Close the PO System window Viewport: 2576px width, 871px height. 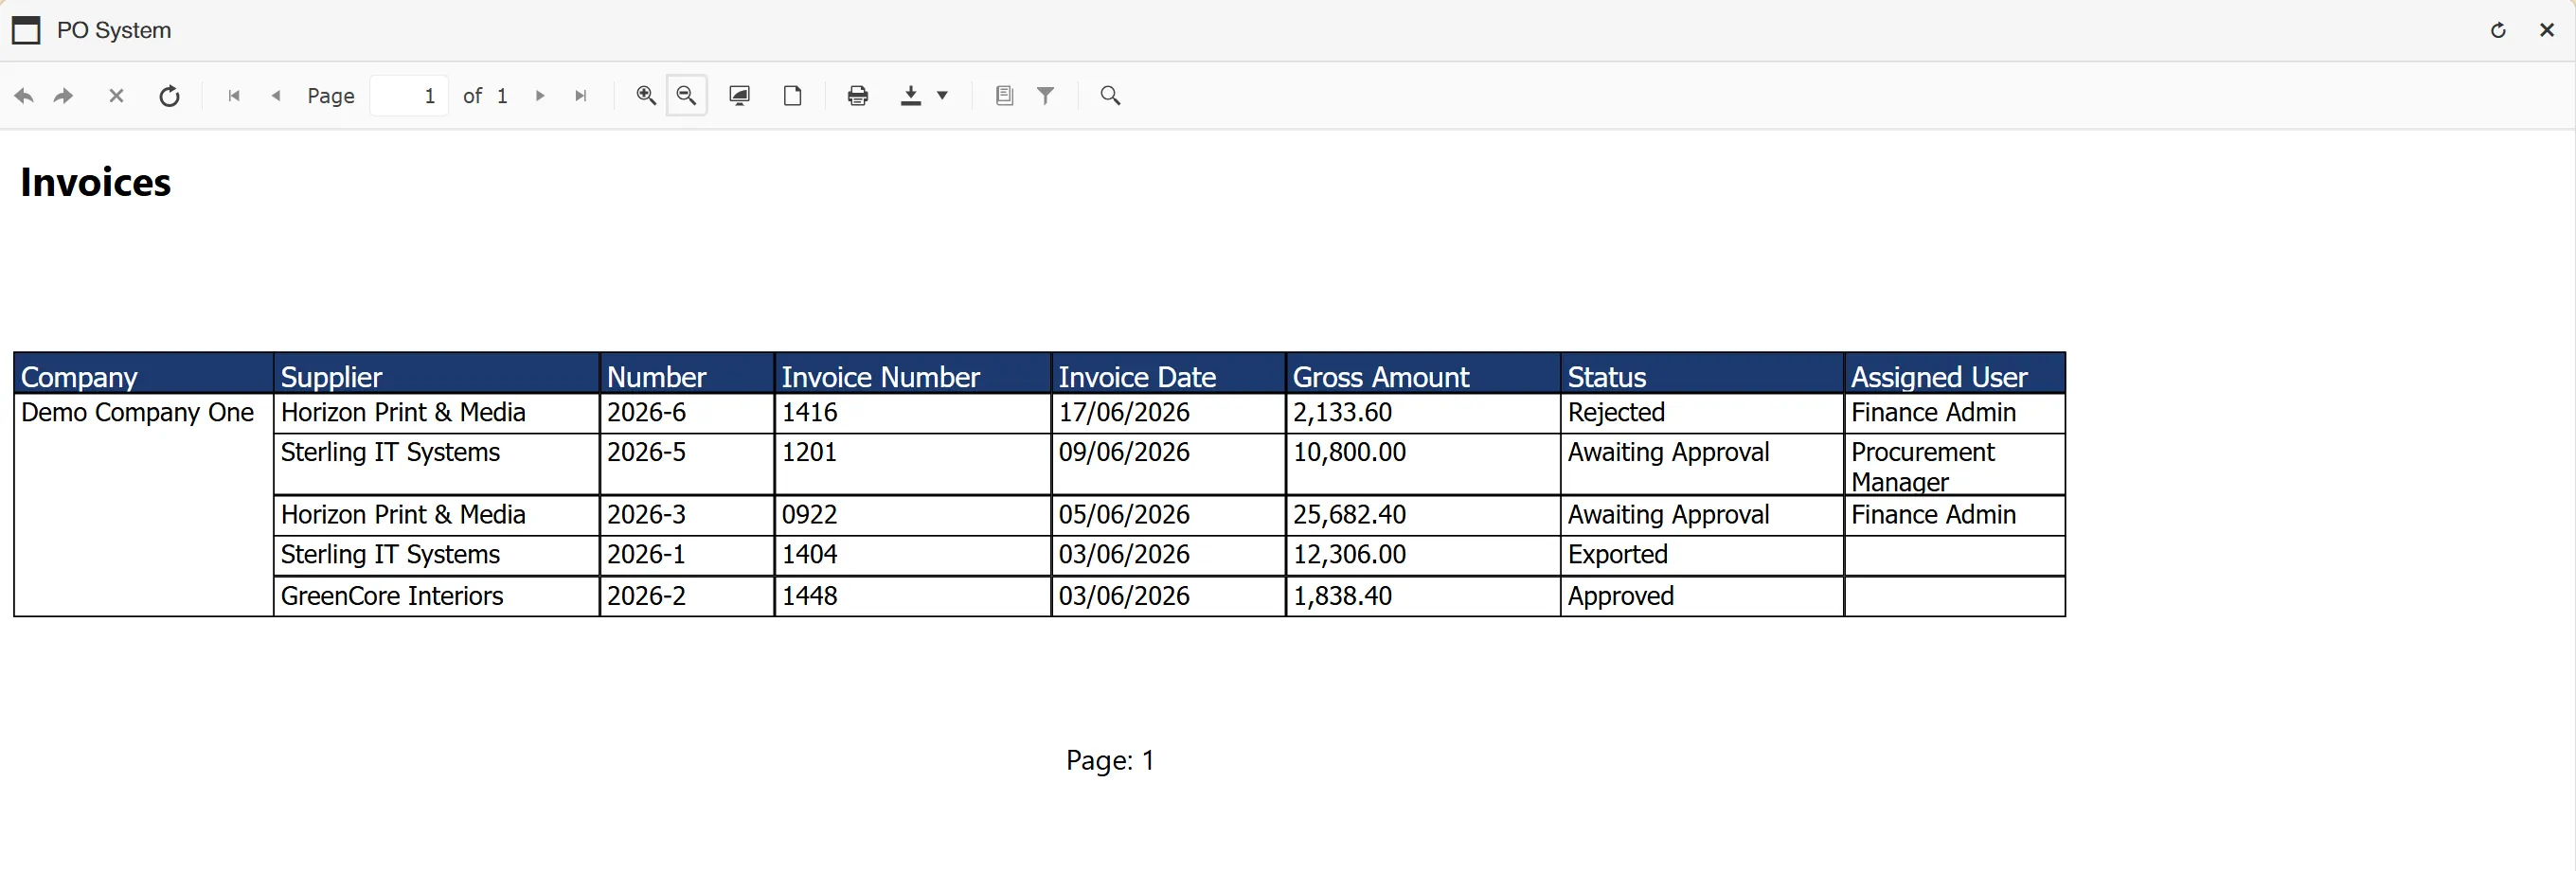(2547, 31)
